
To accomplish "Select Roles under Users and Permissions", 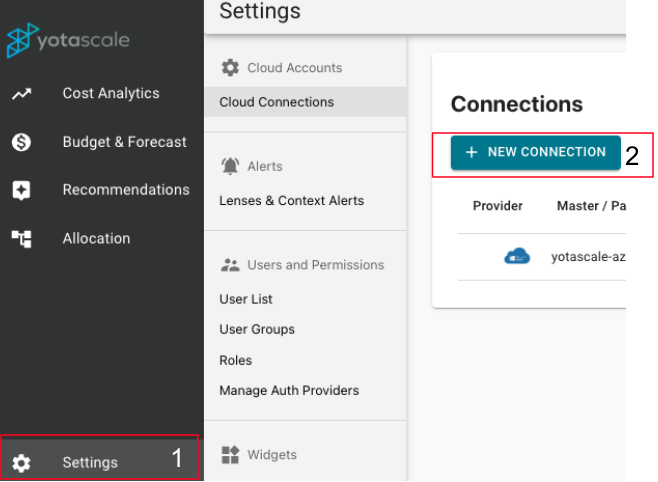I will click(x=236, y=360).
